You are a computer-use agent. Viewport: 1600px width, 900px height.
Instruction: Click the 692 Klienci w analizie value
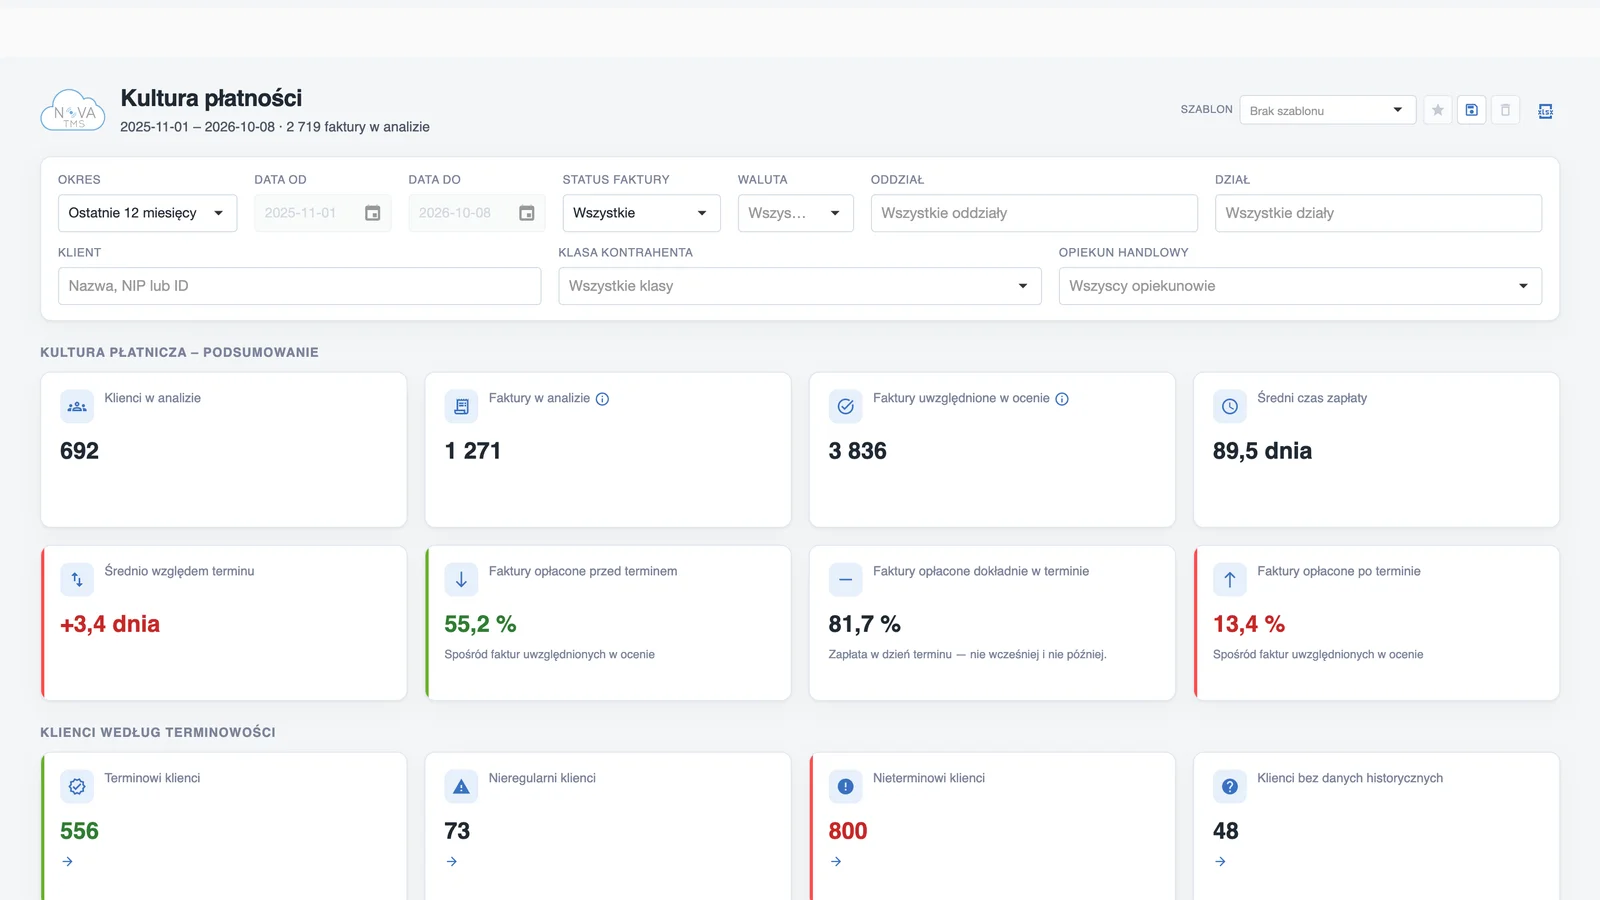point(79,451)
